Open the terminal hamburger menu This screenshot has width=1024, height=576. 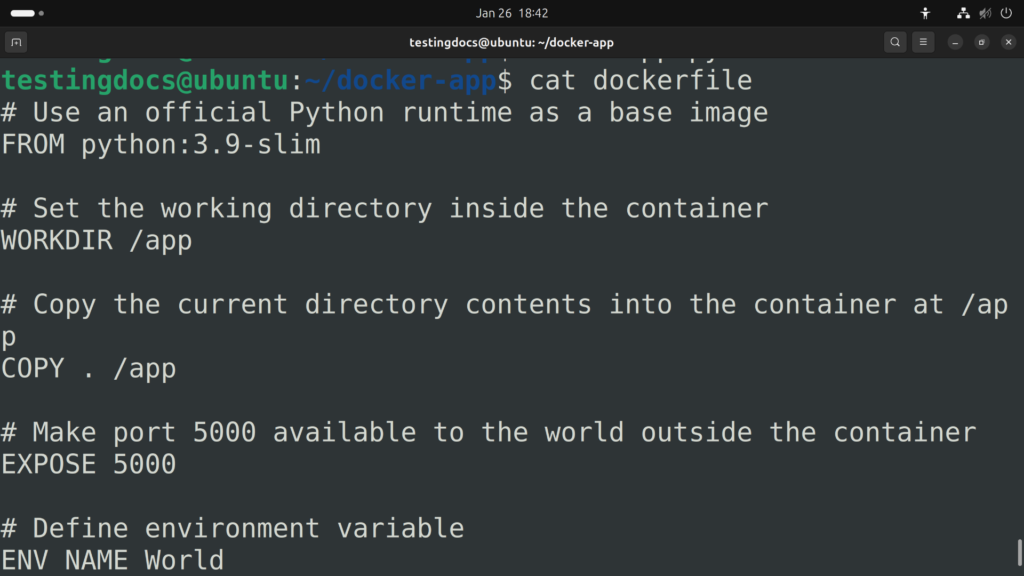coord(922,42)
